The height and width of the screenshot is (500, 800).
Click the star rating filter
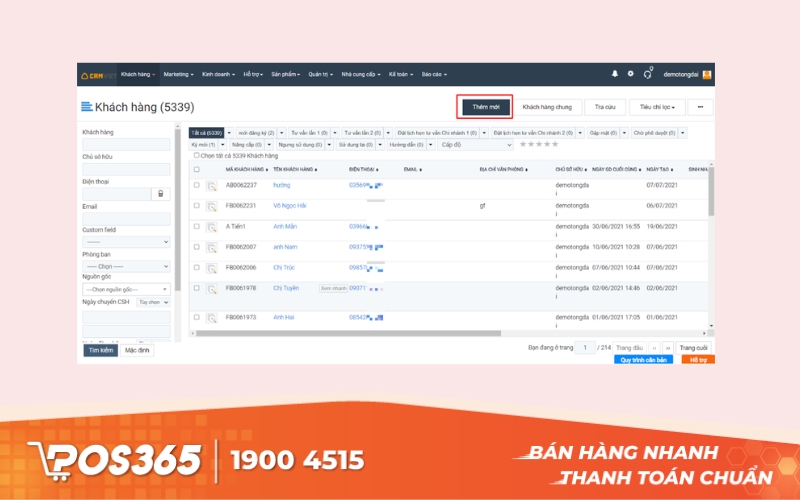coord(539,144)
